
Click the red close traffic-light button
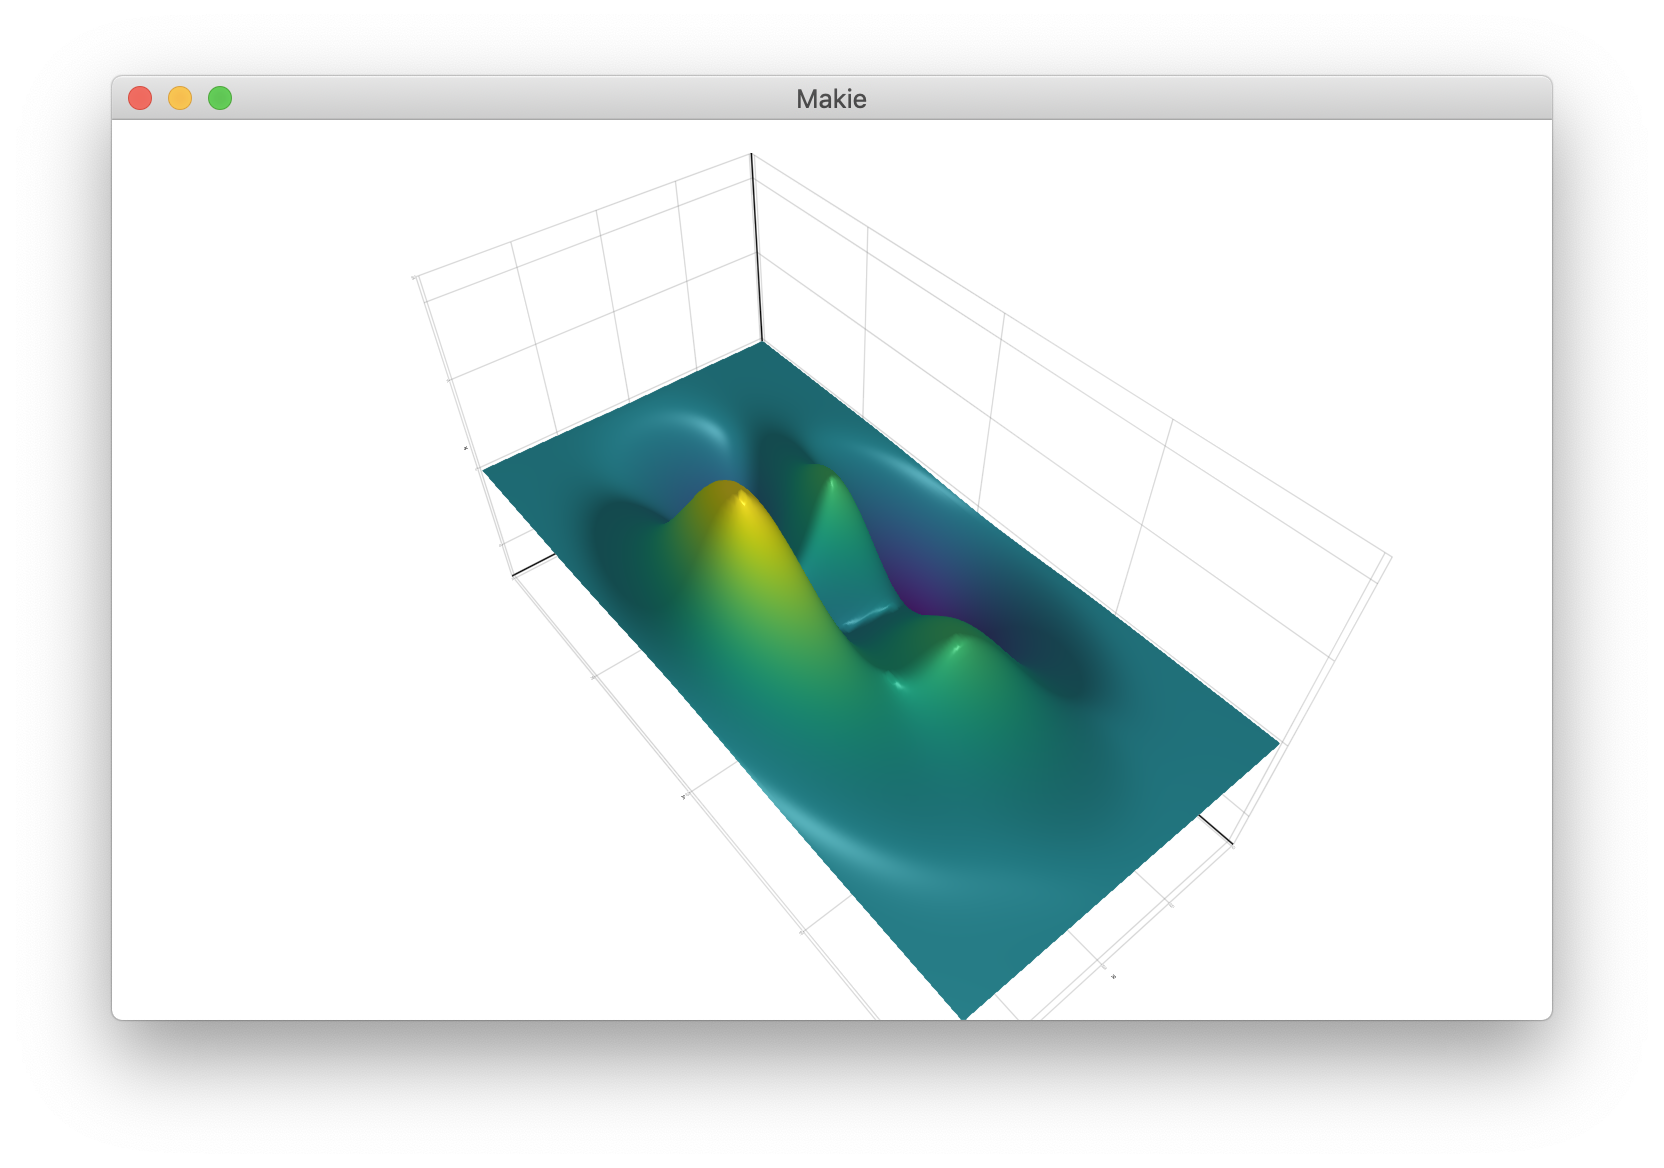142,97
